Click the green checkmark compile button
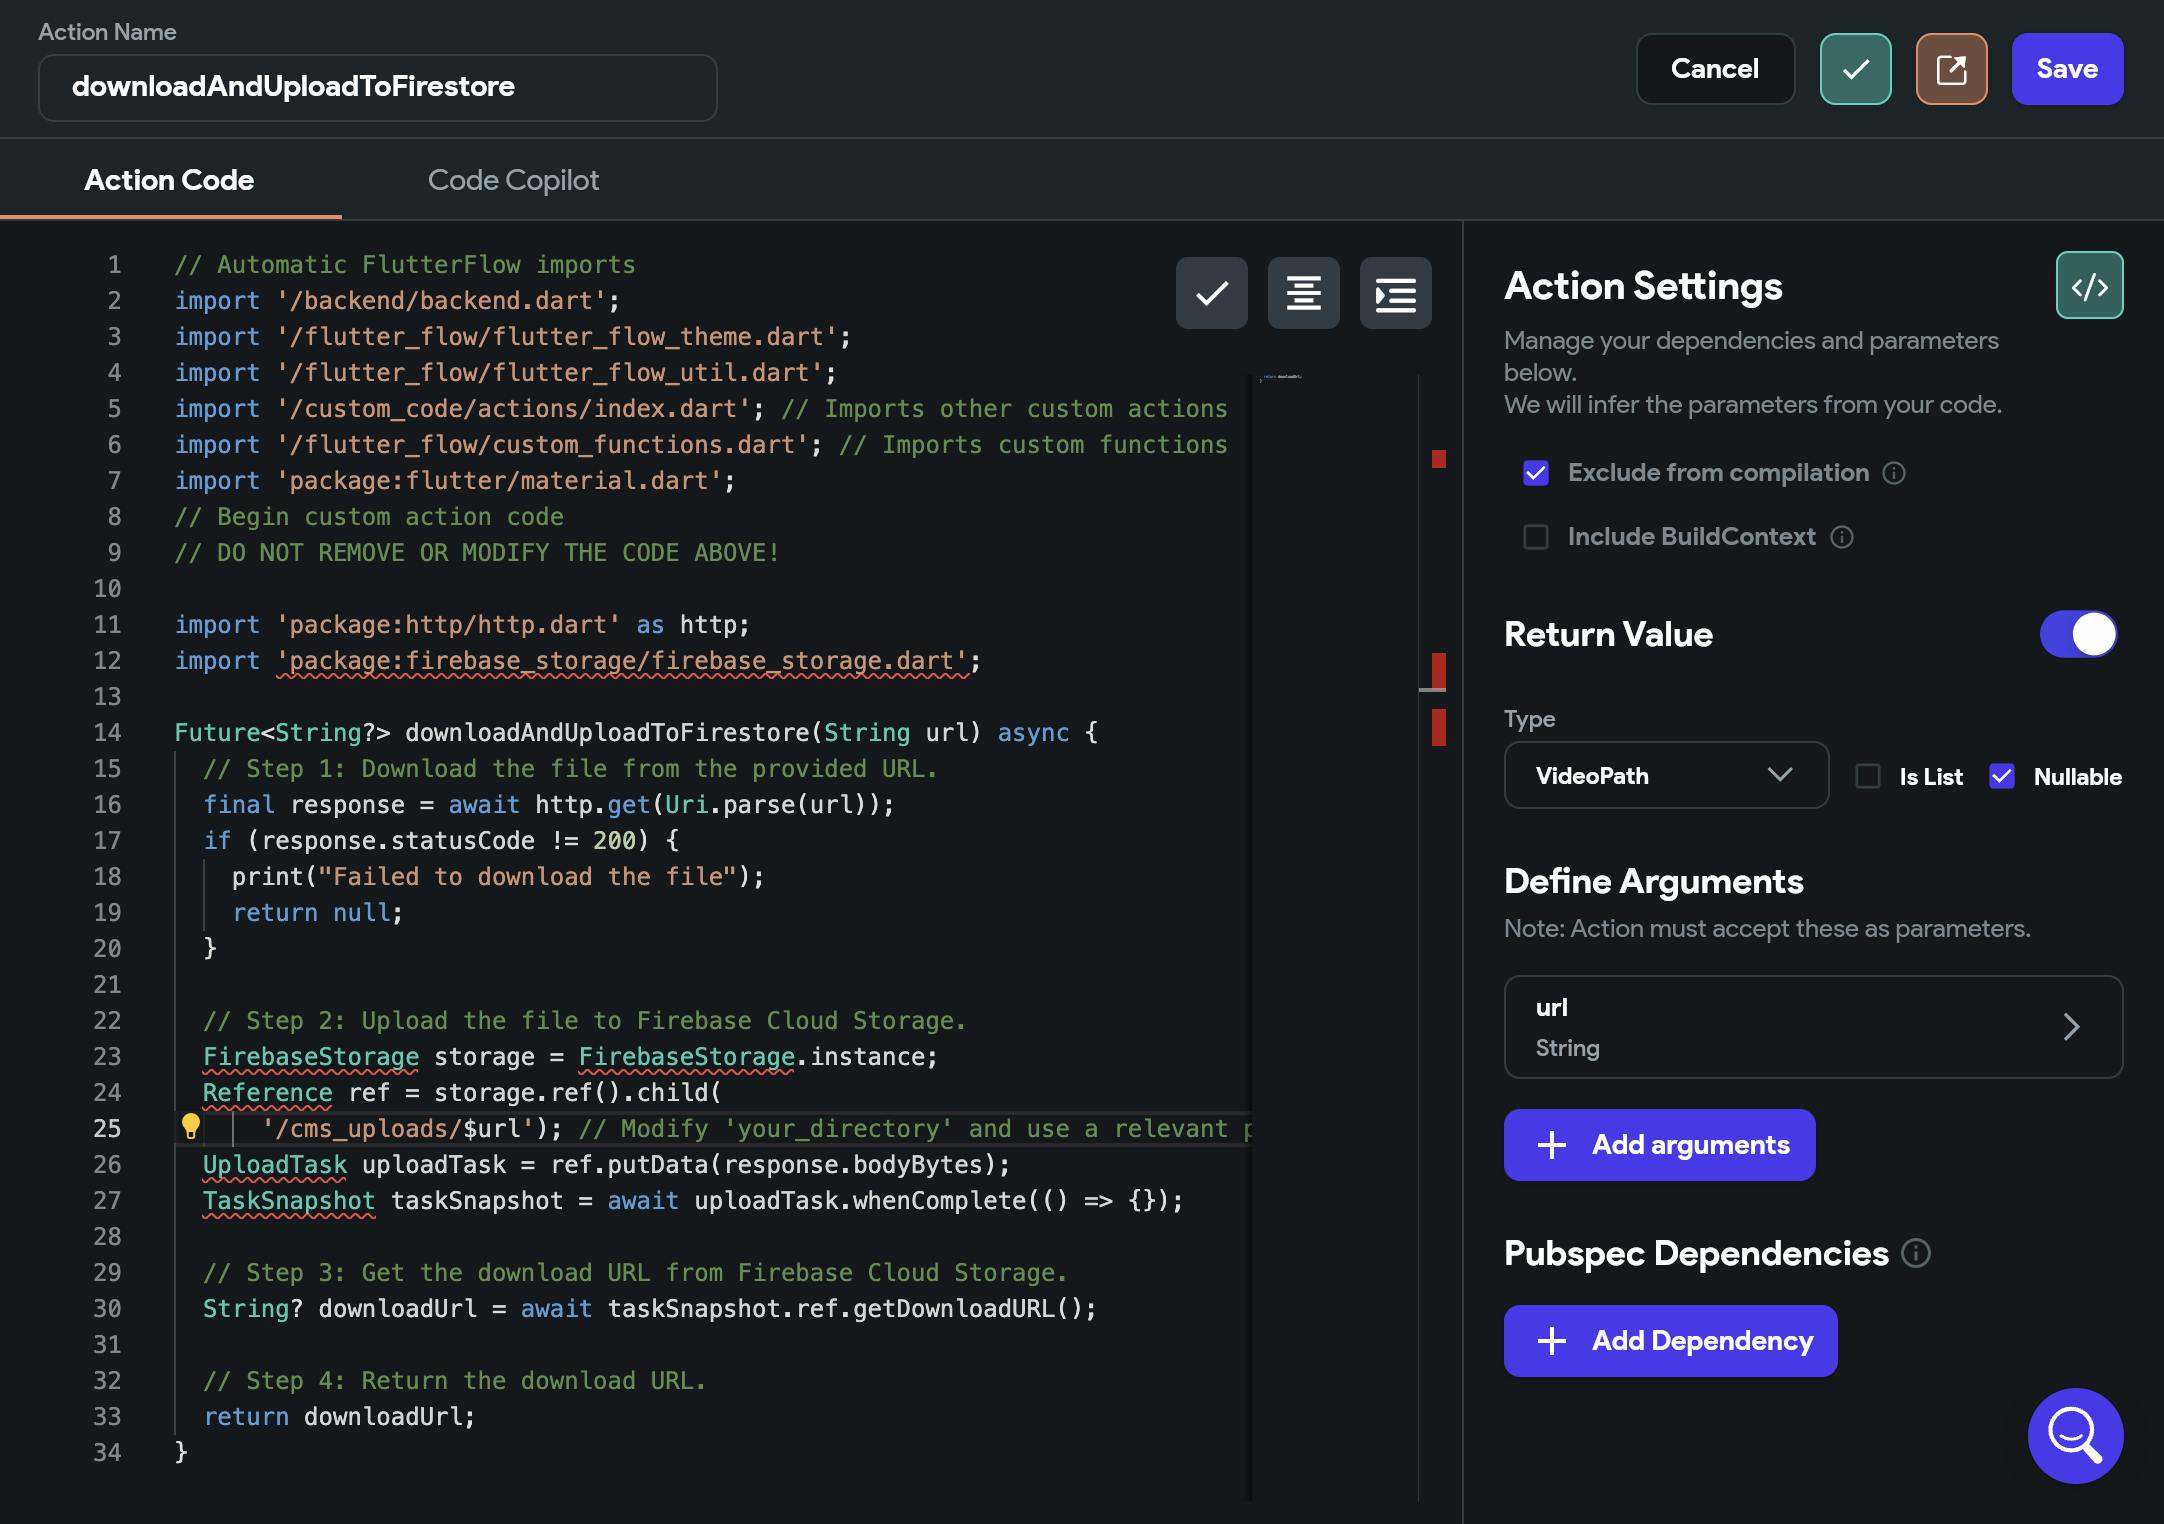The height and width of the screenshot is (1524, 2164). tap(1855, 69)
